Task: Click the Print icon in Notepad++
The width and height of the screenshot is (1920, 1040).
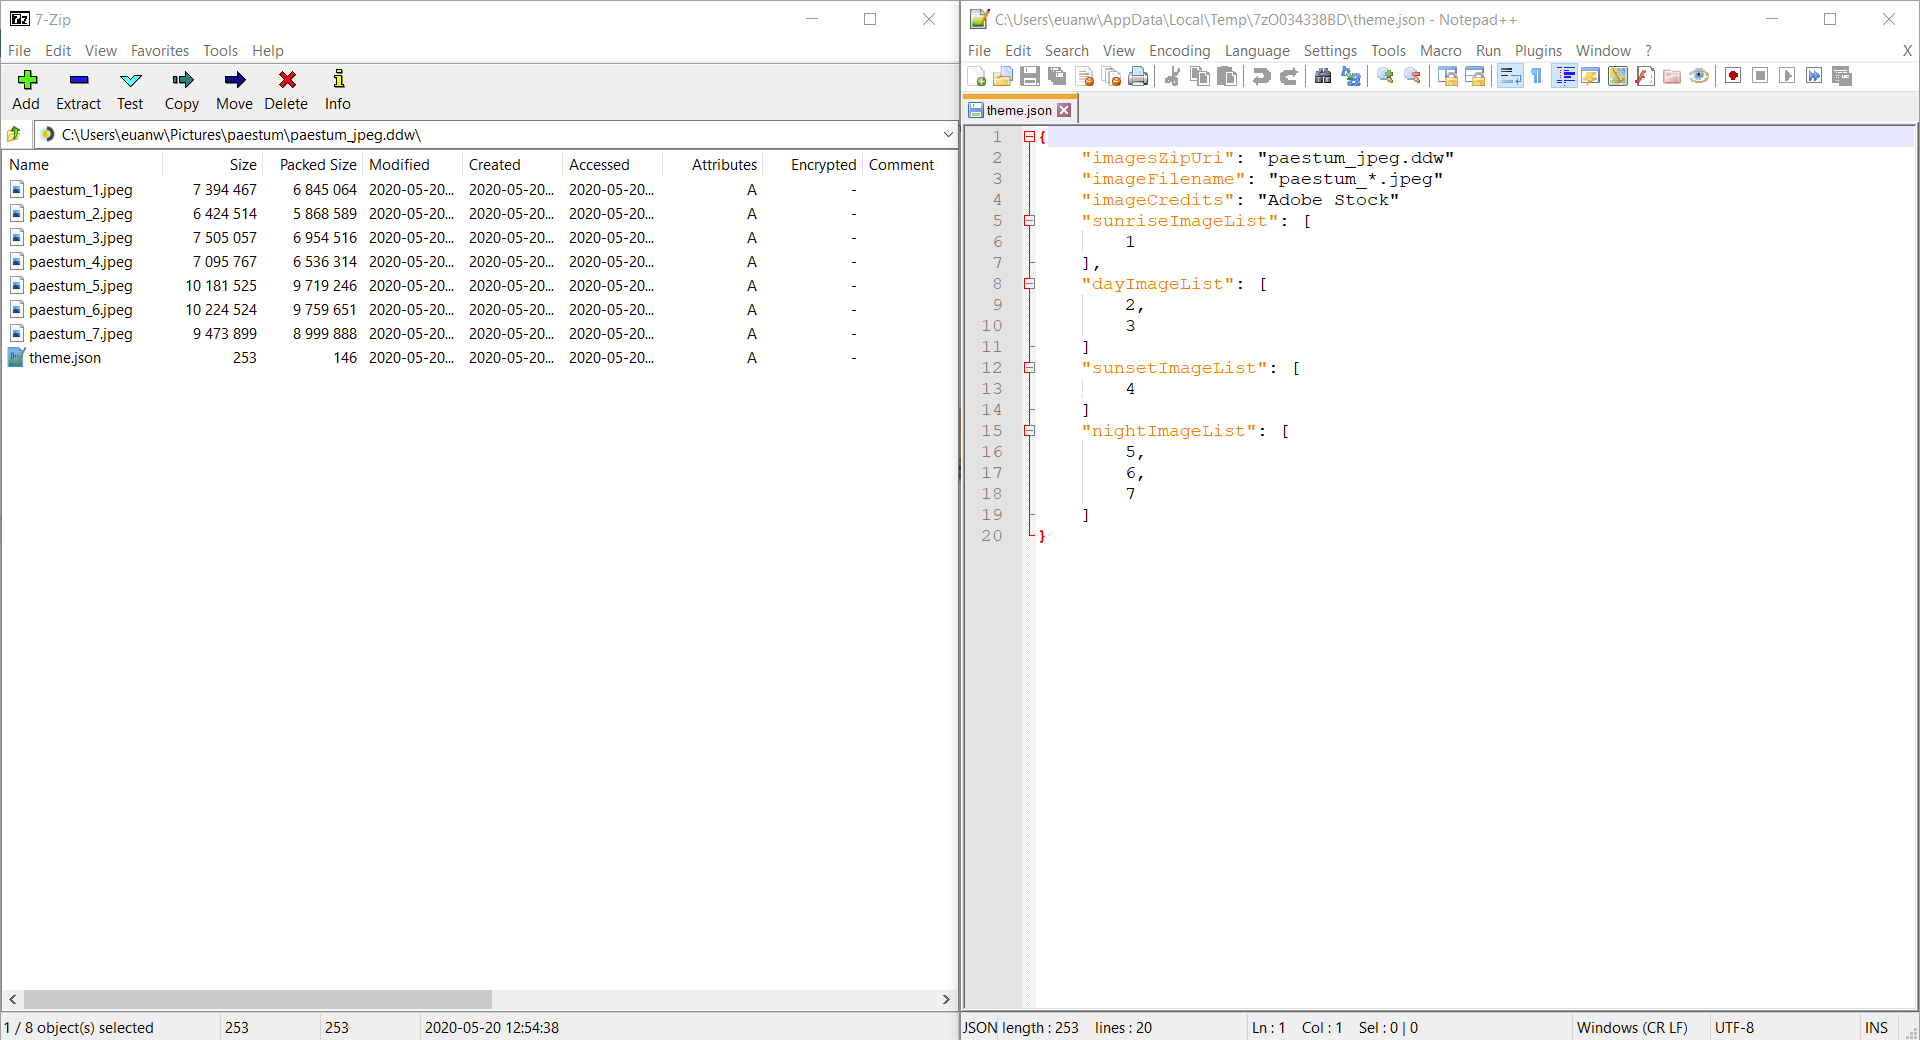Action: tap(1138, 75)
